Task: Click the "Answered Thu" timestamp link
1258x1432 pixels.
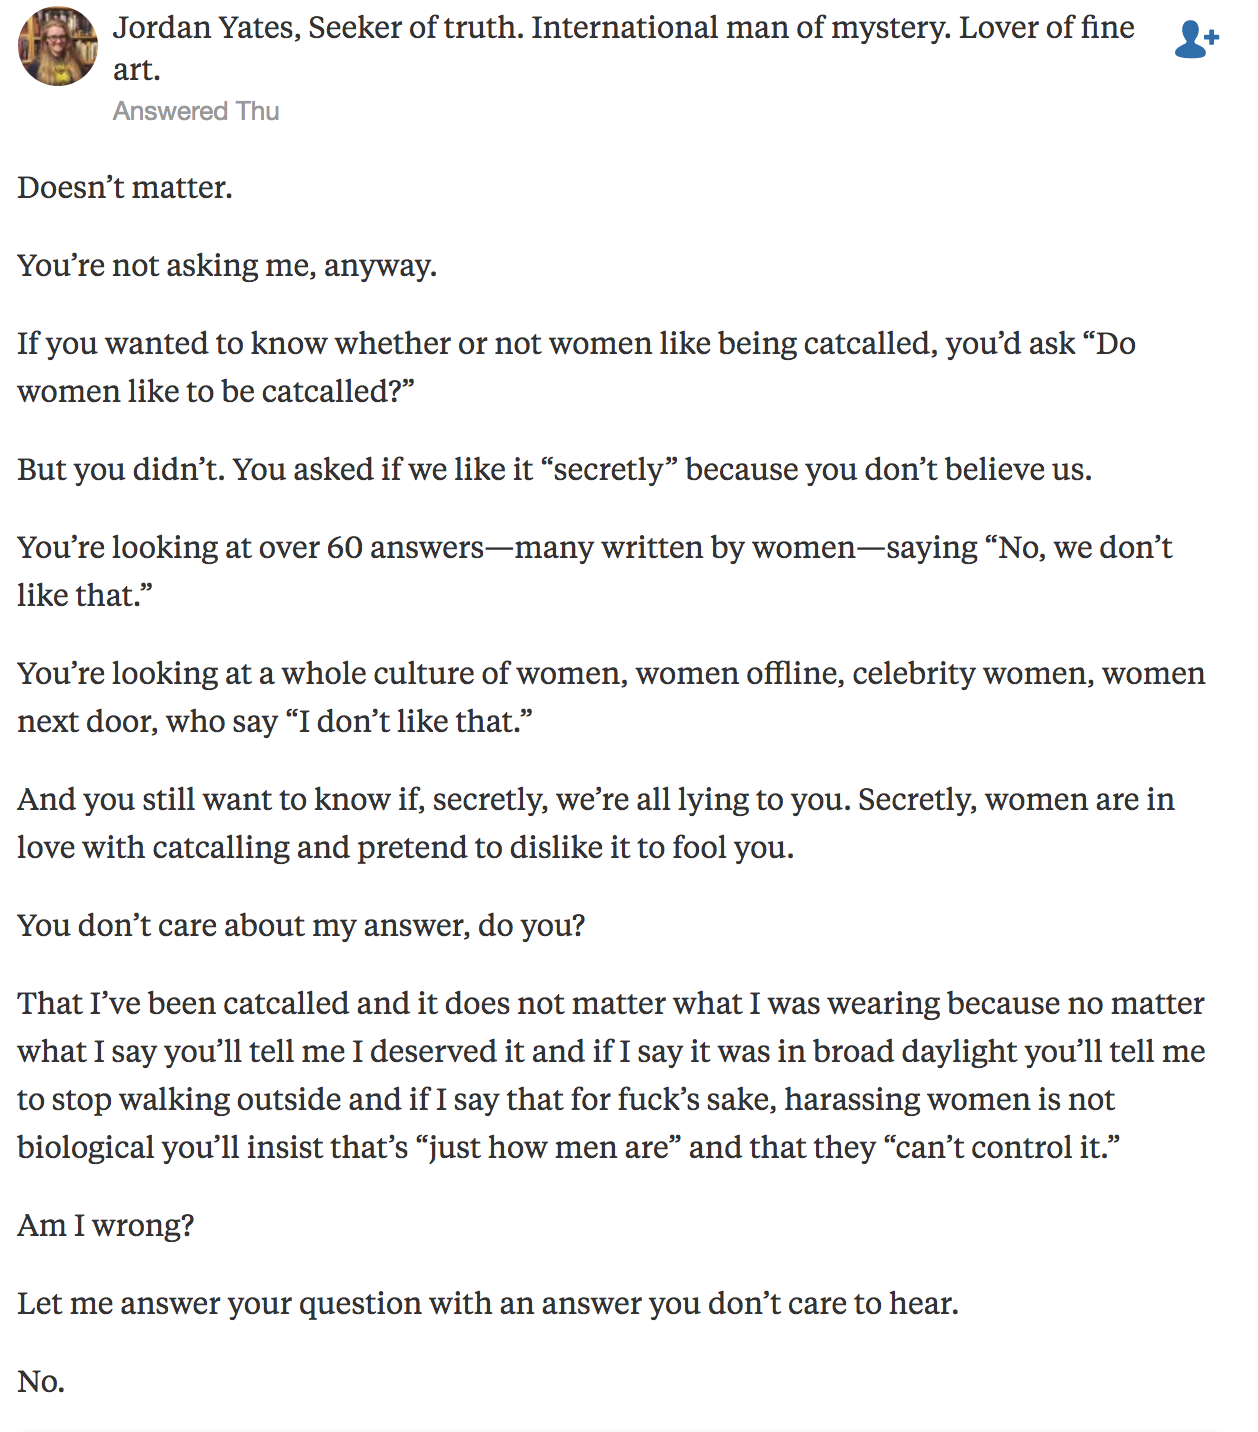Action: pos(196,111)
